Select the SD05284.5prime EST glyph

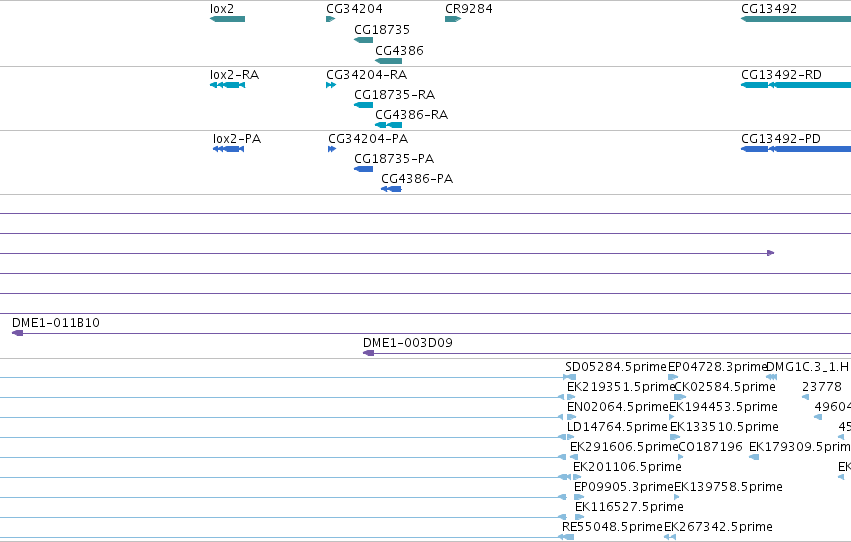pos(569,377)
